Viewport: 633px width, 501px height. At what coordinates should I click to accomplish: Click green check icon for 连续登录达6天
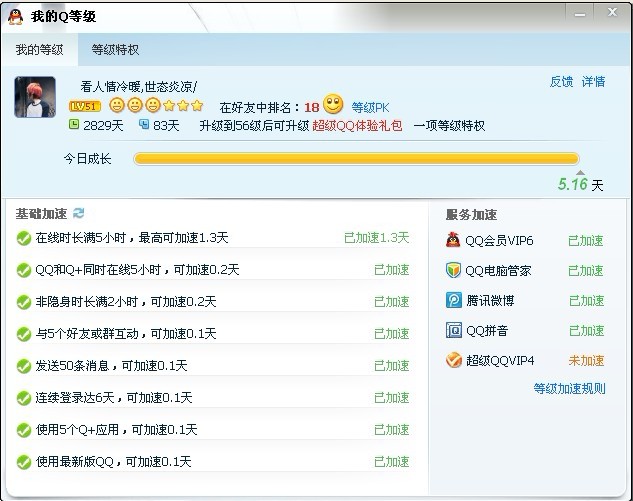[24, 398]
